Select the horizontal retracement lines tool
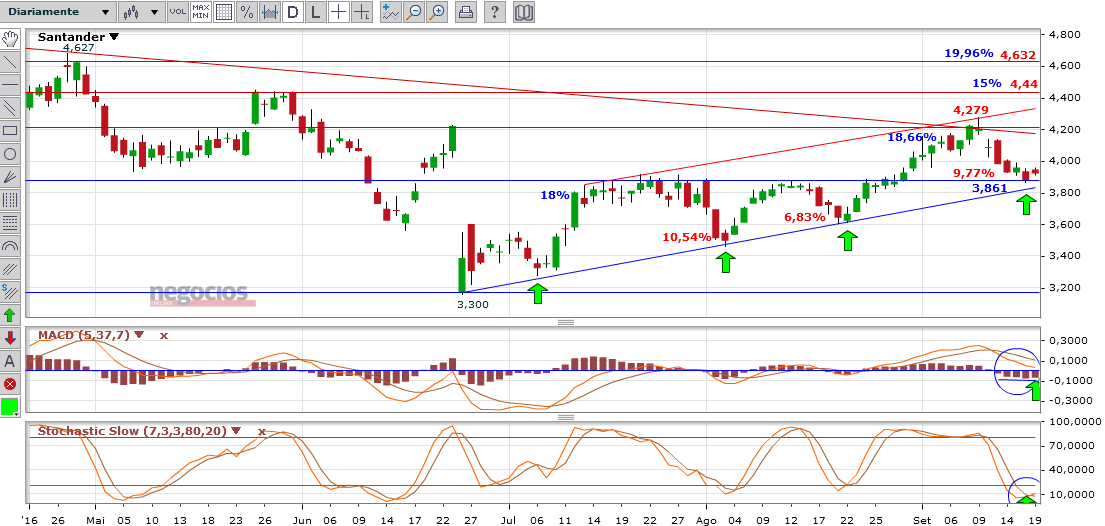 pos(10,223)
